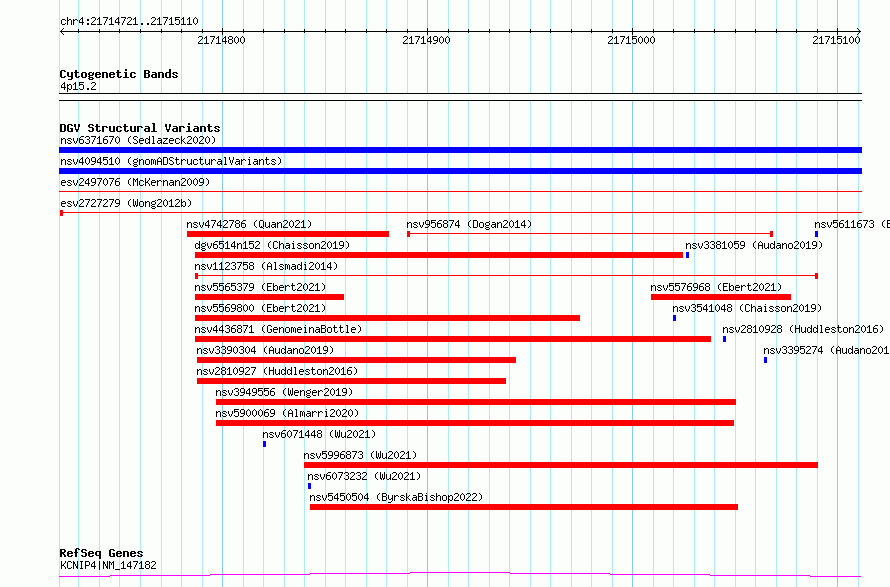890x587 pixels.
Task: Open the nsv5565379 (Ebert2021) label
Action: [x=261, y=287]
